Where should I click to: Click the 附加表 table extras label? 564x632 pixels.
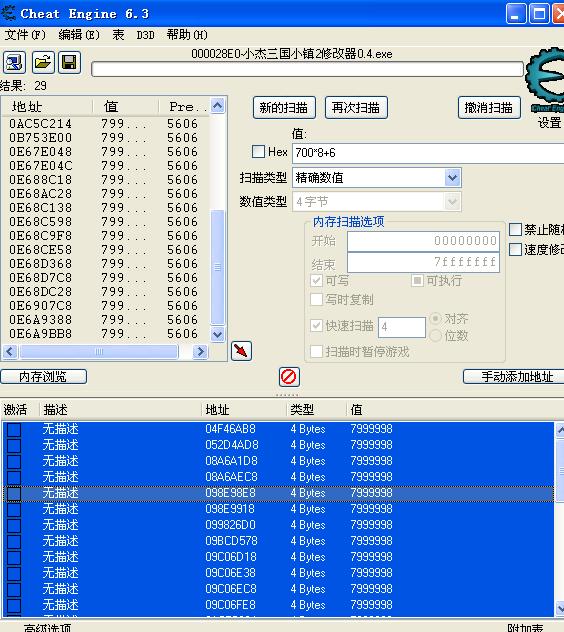click(525, 627)
